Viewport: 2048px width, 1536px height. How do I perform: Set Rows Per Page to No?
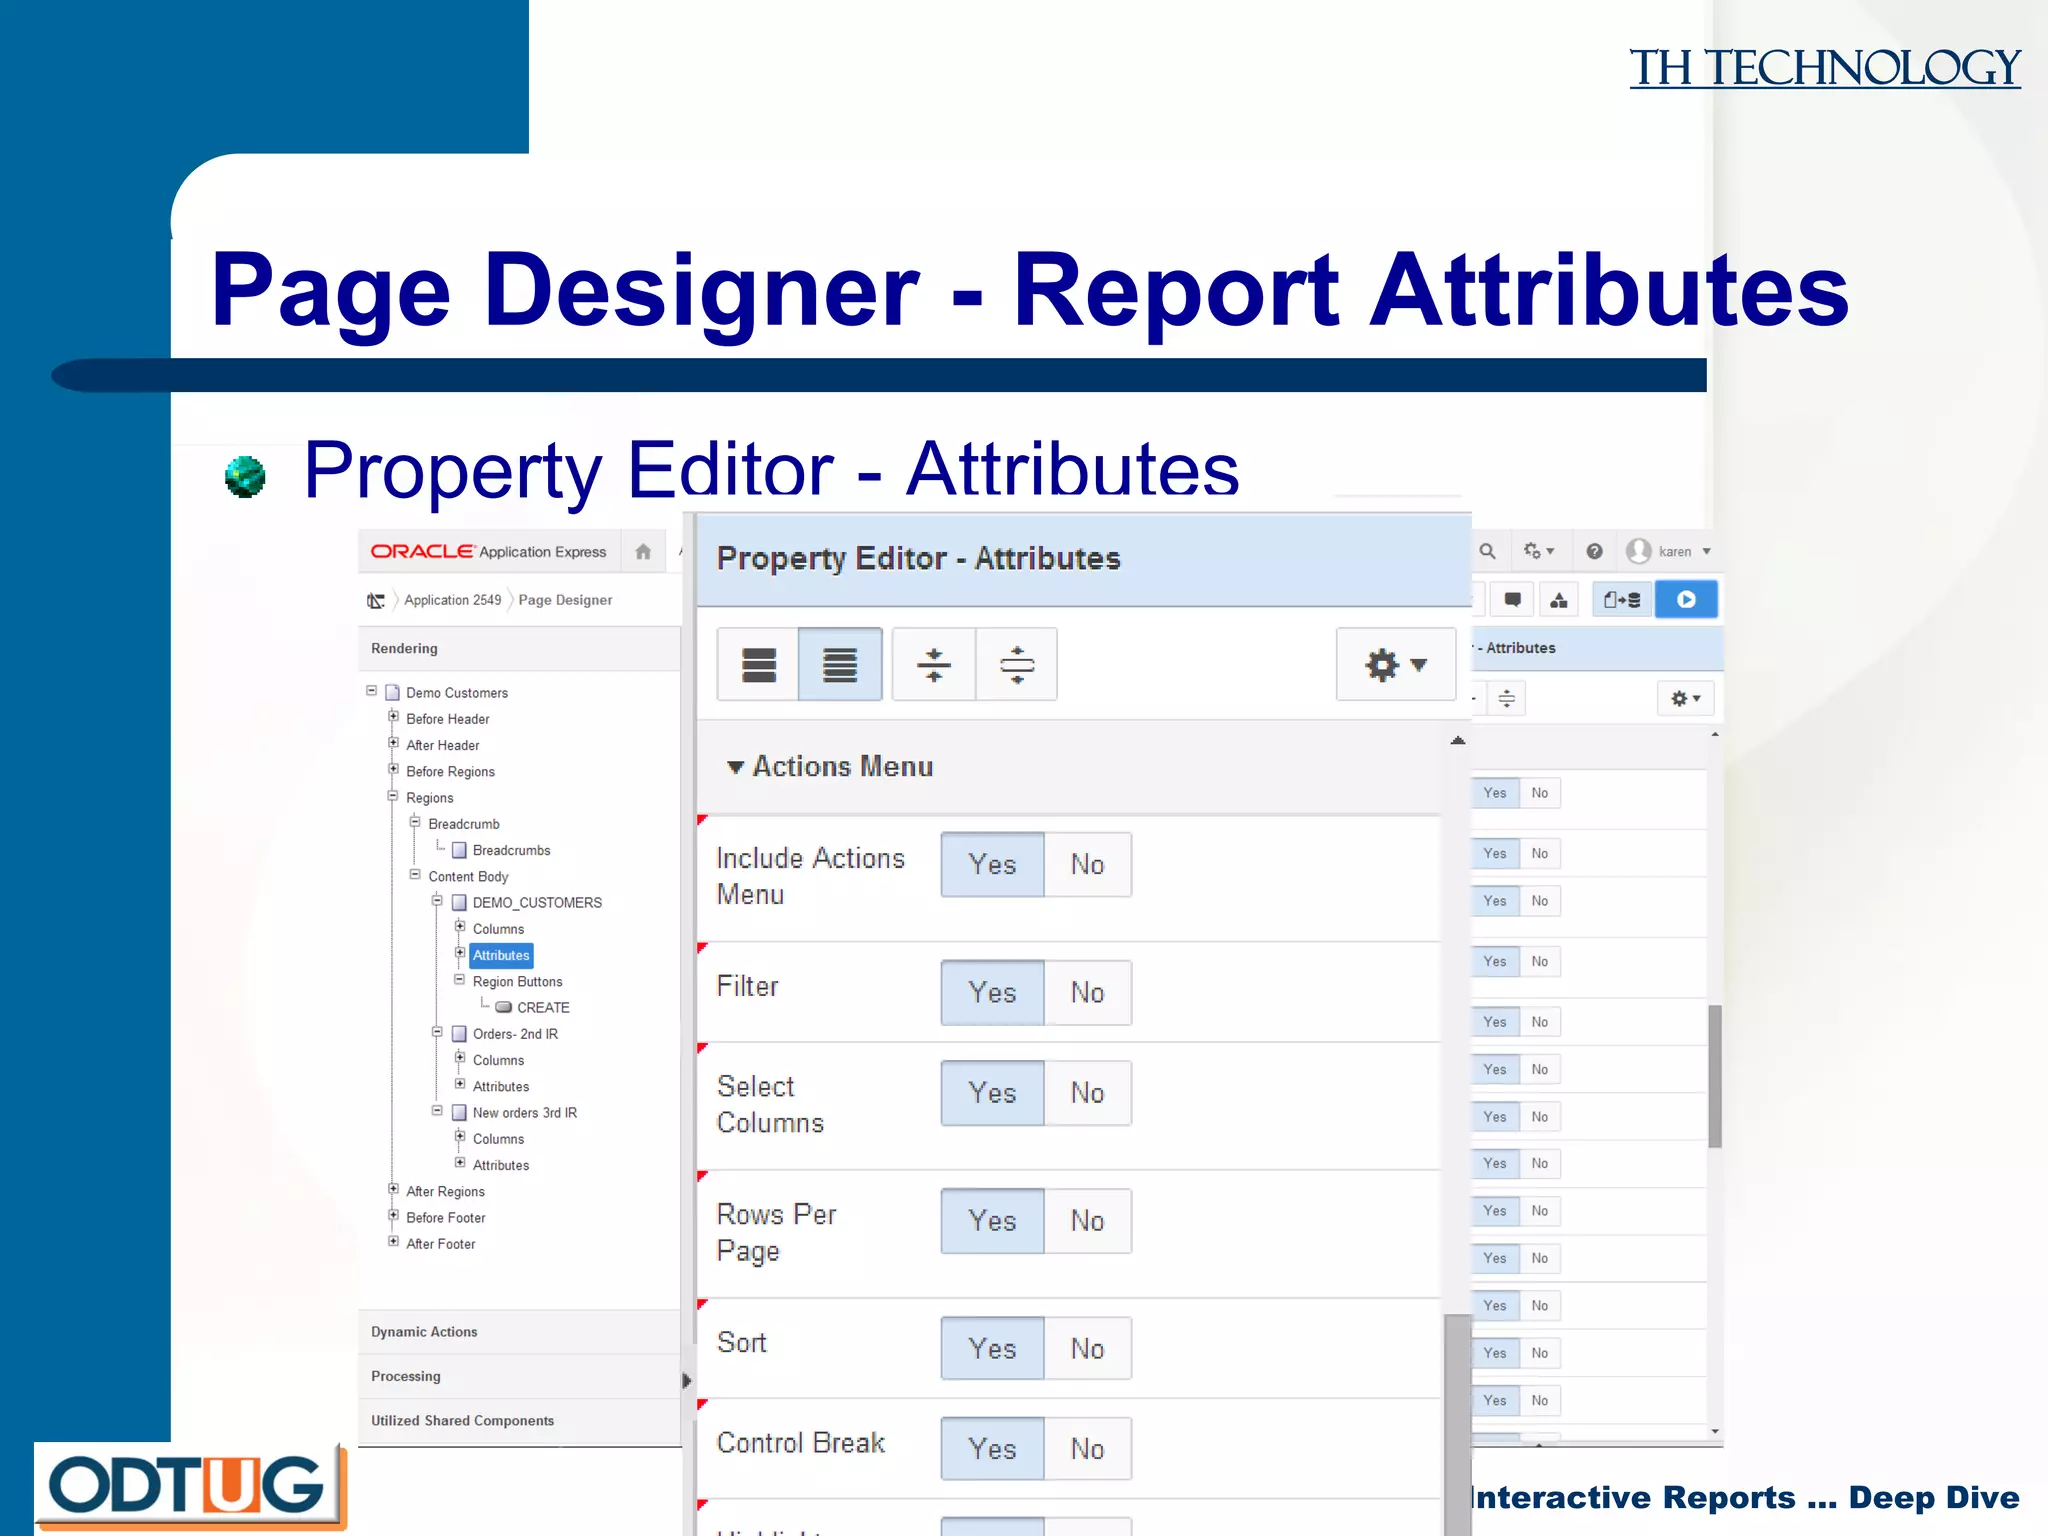pos(1088,1221)
